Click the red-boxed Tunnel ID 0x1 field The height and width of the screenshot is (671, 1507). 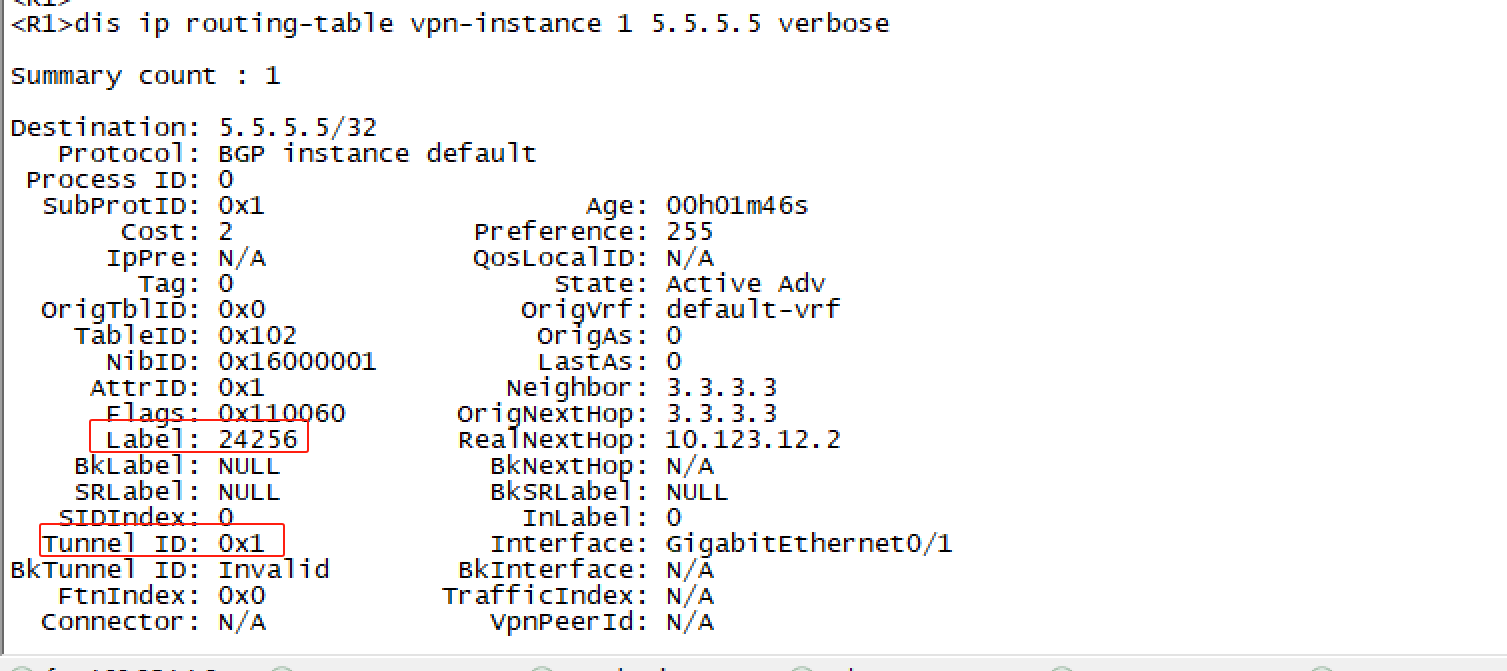pyautogui.click(x=162, y=543)
